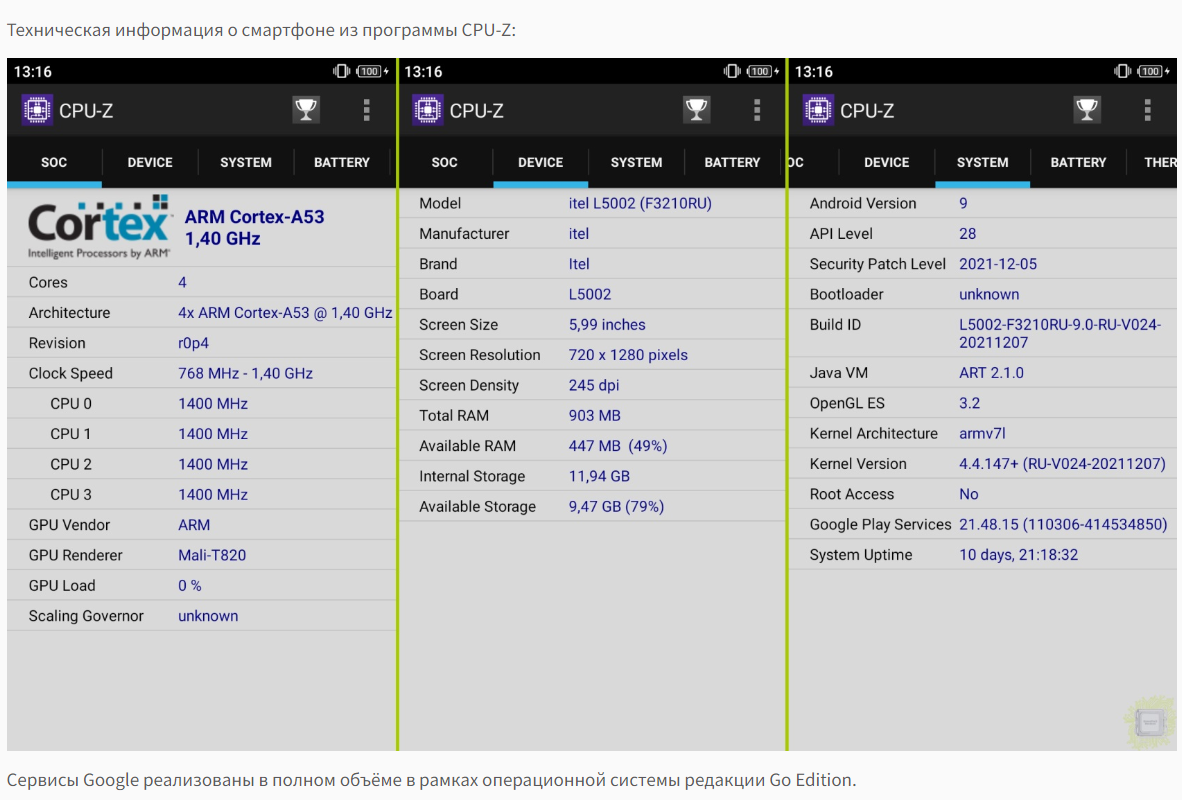Select Architecture value 4x ARM Cortex-A53
The height and width of the screenshot is (800, 1182).
coord(285,313)
